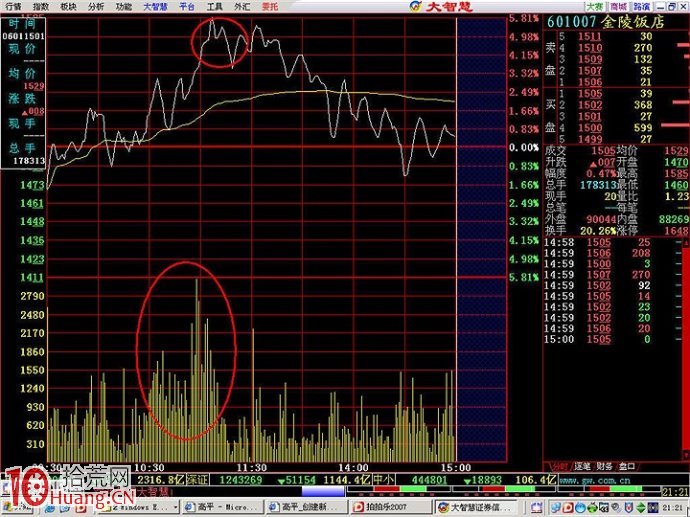Select buy level 4 volume 599
The image size is (690, 517).
643,128
